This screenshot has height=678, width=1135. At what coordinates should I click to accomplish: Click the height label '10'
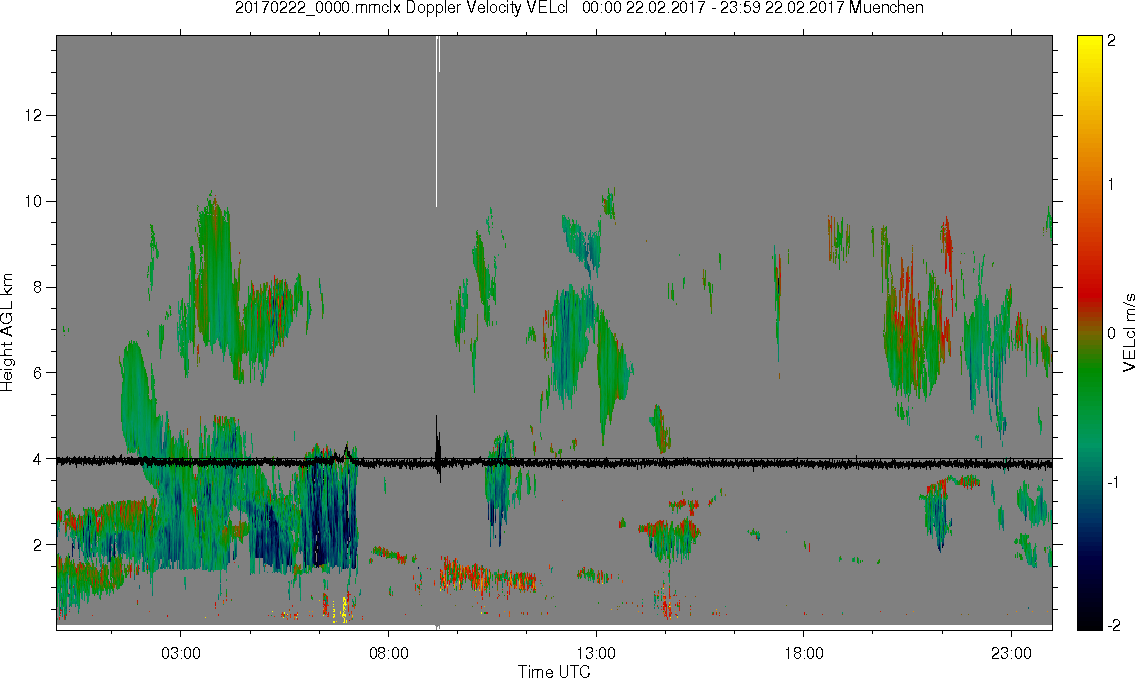(33, 201)
